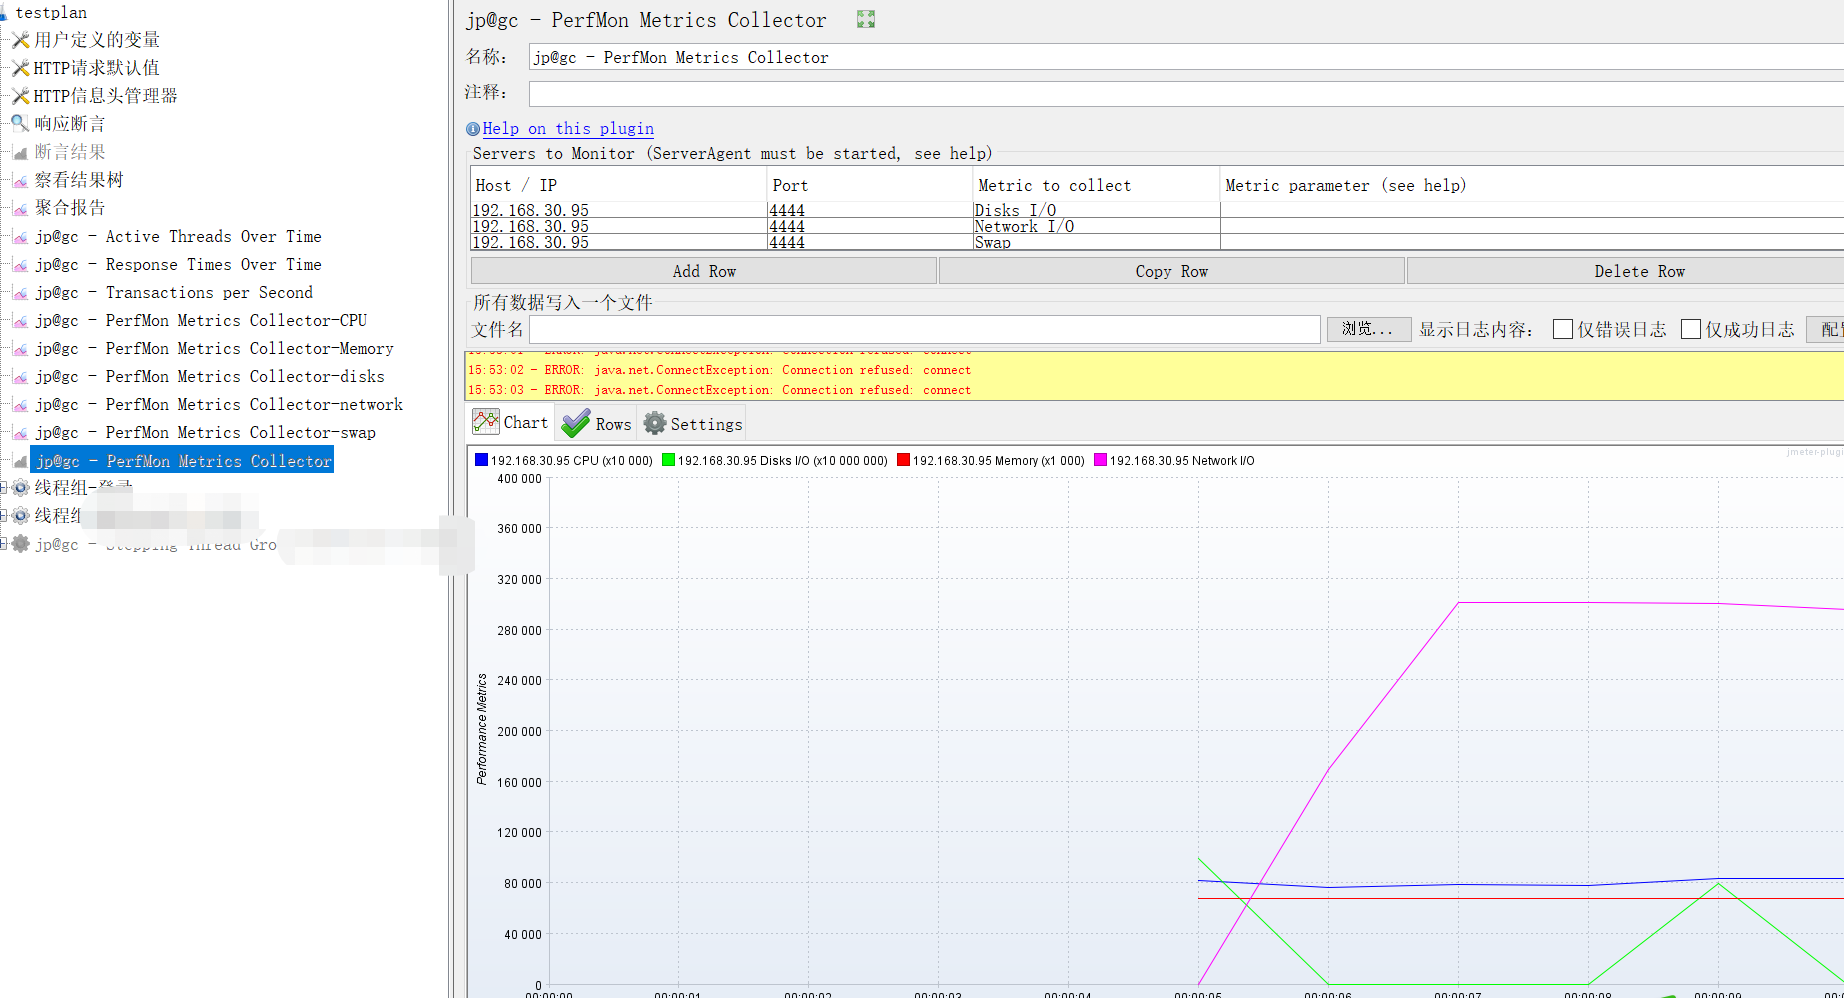
Task: Select the 响应断言 tree item
Action: coord(70,124)
